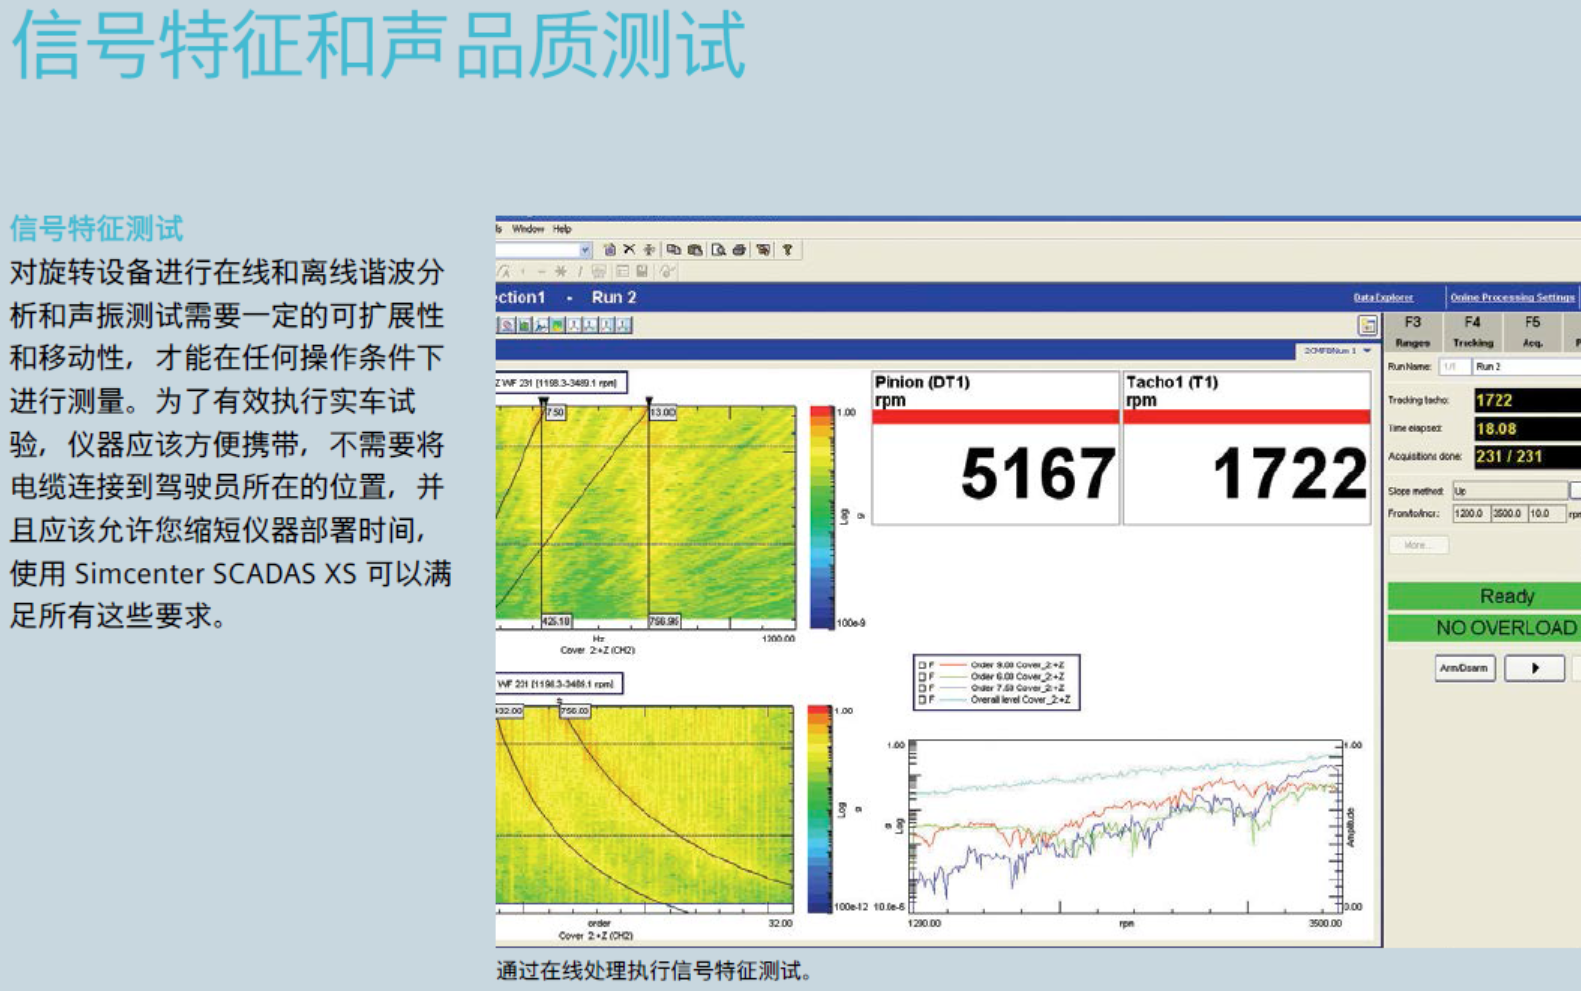Screen dimensions: 1581x991
Task: Switch to the F4 Tracking tab
Action: tap(1472, 332)
